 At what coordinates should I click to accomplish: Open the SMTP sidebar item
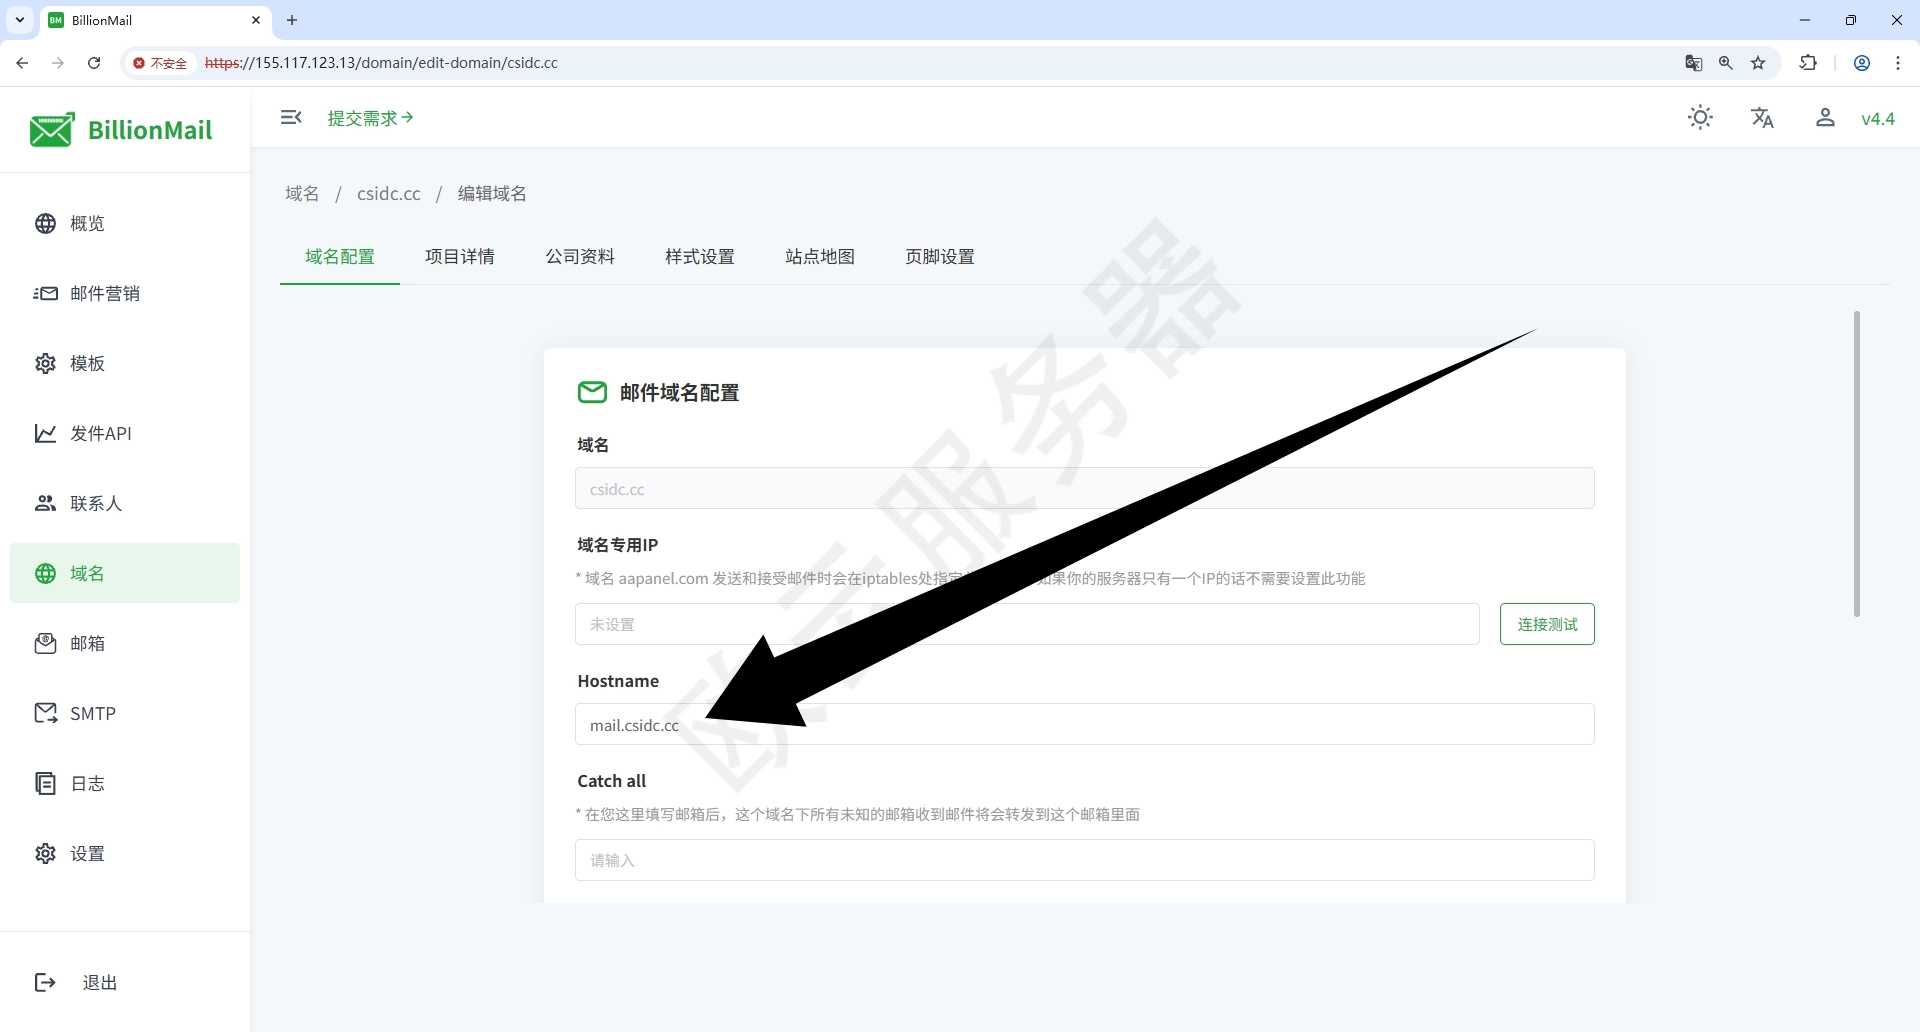tap(92, 713)
